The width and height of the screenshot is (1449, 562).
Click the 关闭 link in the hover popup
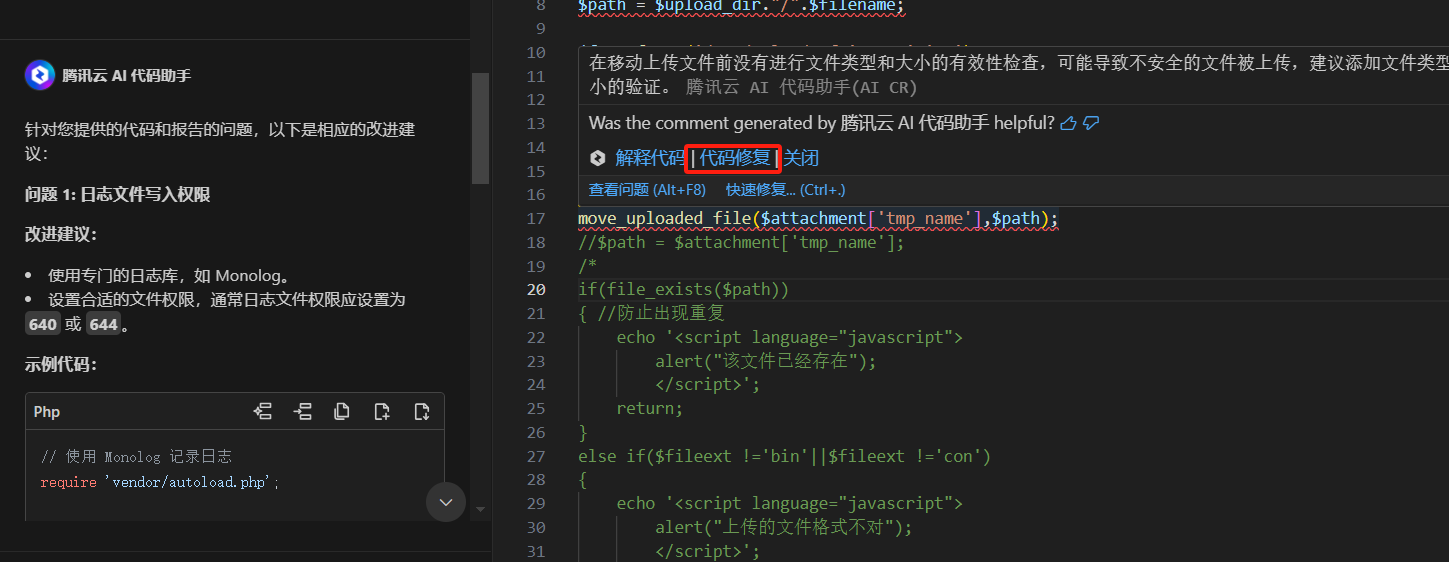pos(801,158)
